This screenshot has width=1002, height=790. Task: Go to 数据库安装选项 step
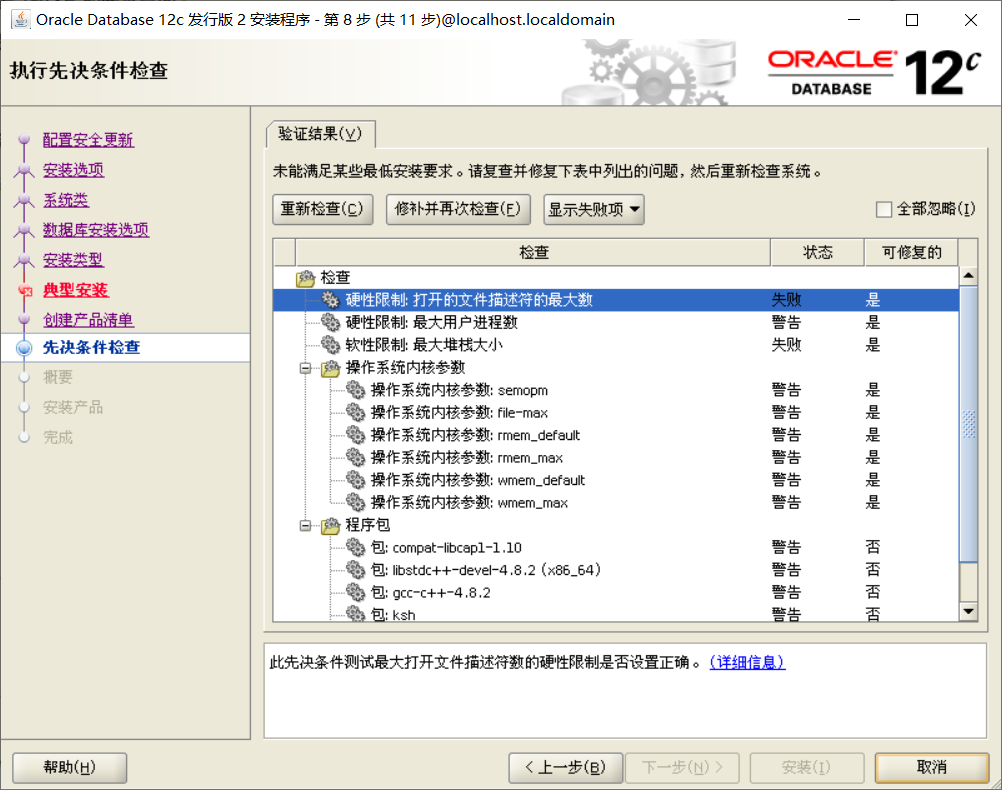click(x=96, y=230)
